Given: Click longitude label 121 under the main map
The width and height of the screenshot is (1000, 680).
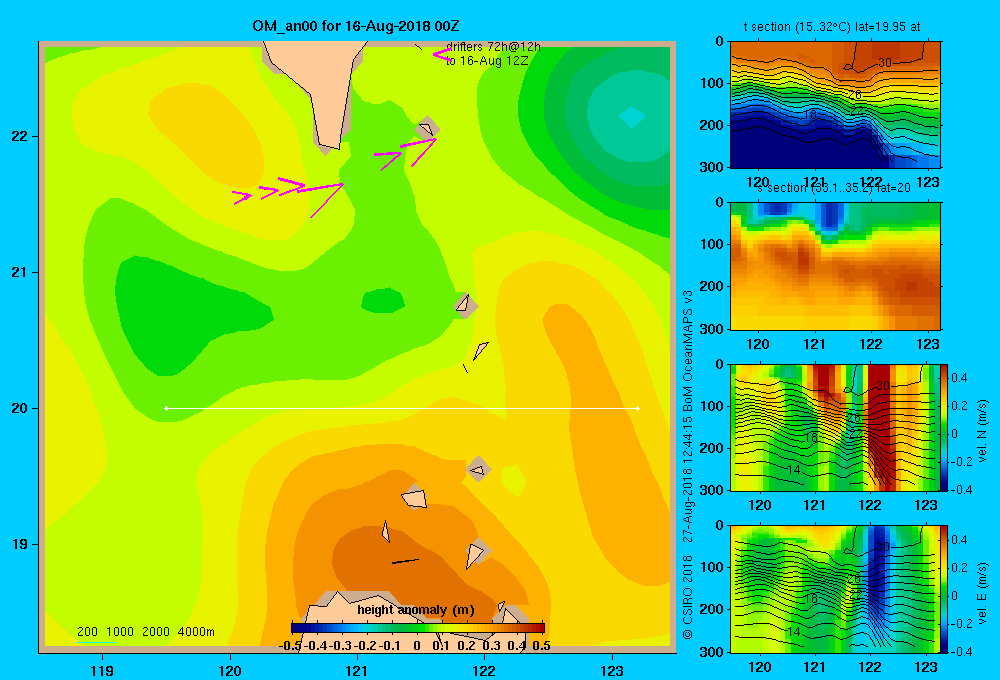Looking at the screenshot, I should click(357, 670).
